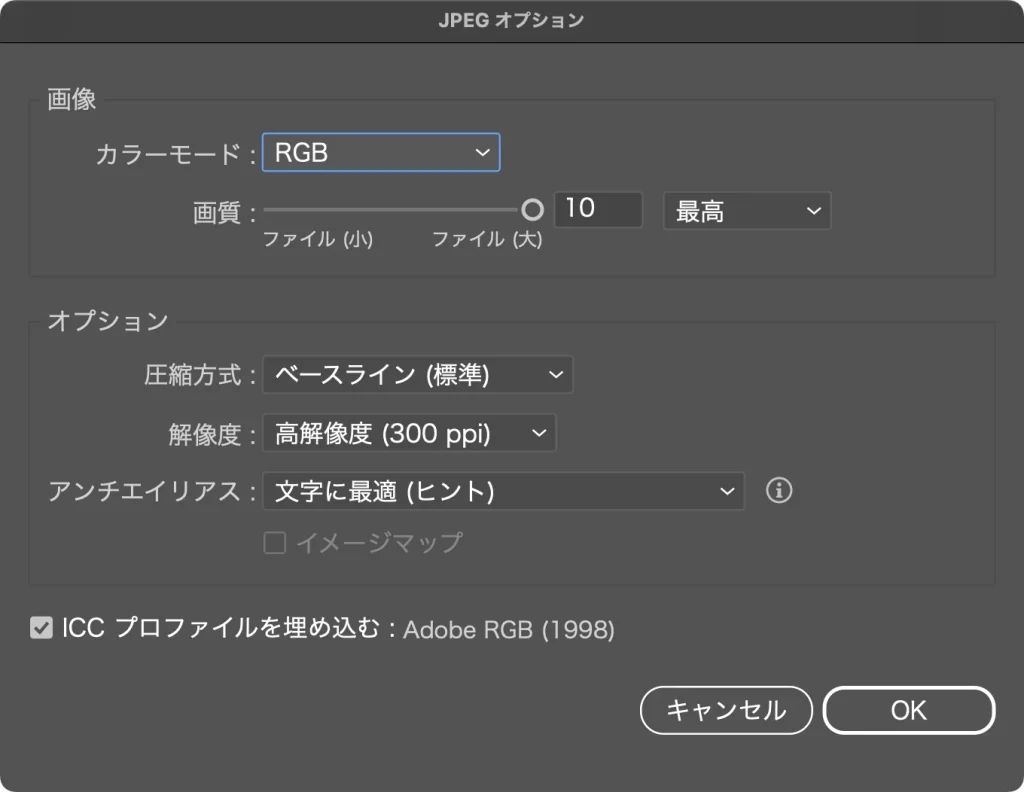Open the 圧縮方式 ベースライン (標準) dropdown

(x=417, y=375)
